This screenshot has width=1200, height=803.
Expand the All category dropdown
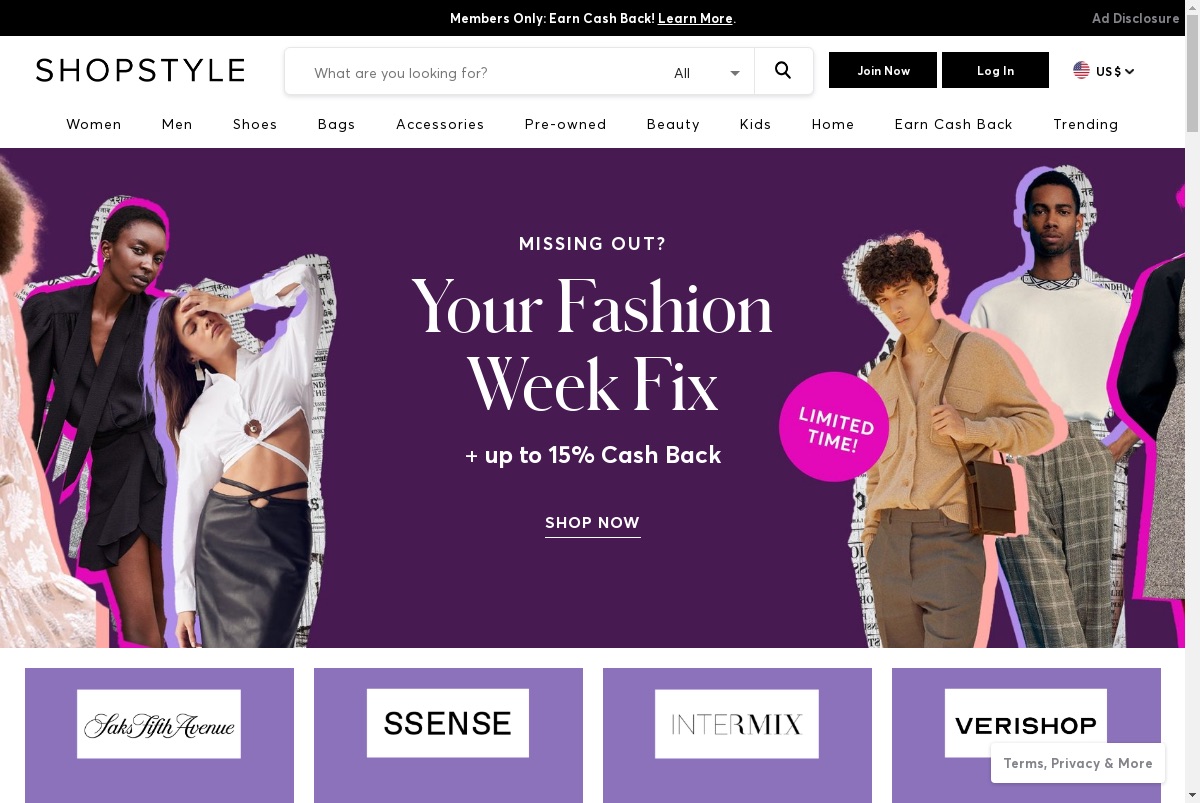pos(707,72)
